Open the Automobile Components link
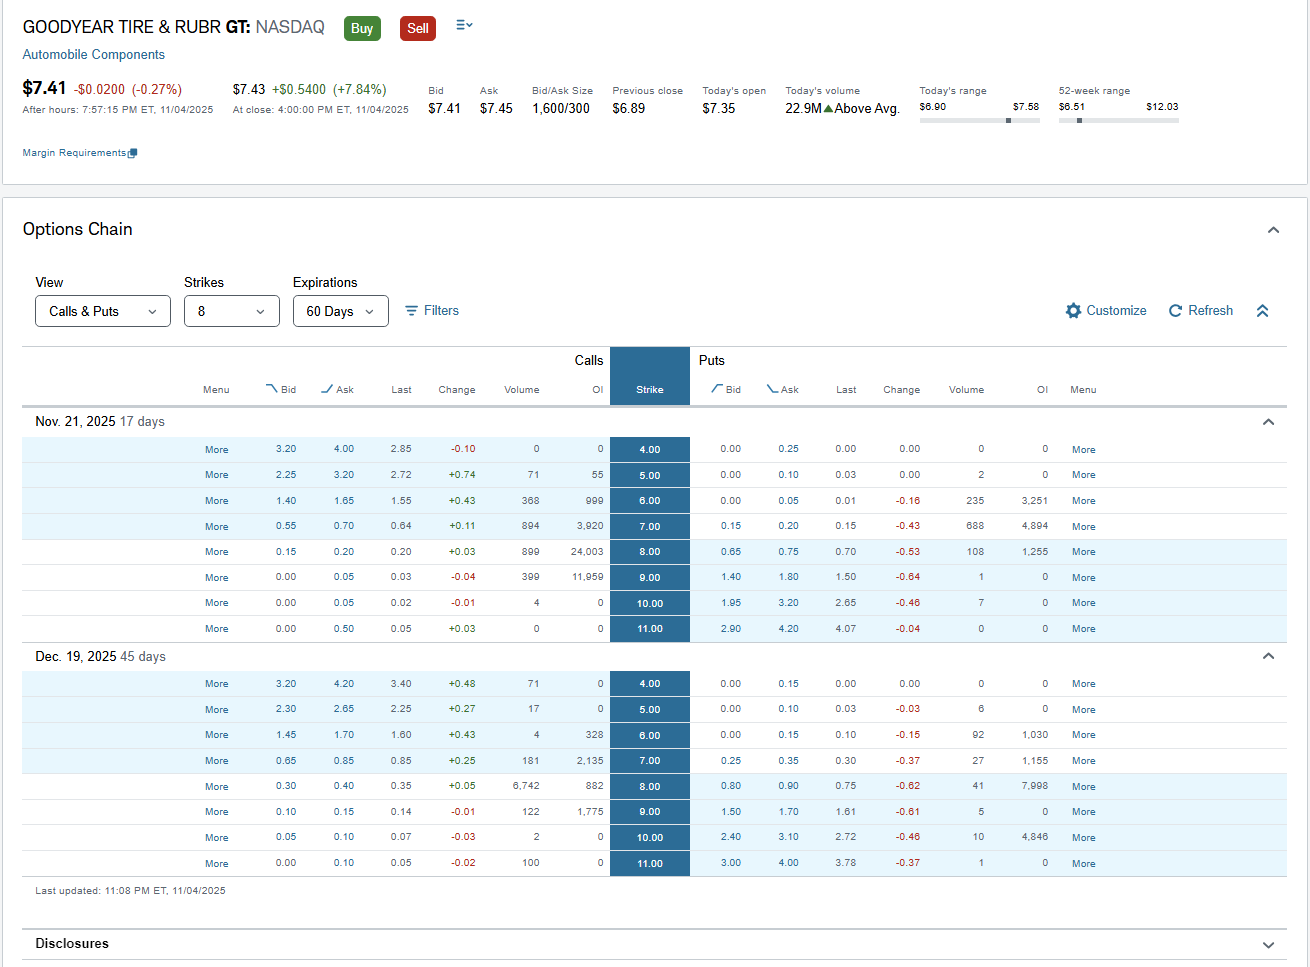 click(94, 55)
